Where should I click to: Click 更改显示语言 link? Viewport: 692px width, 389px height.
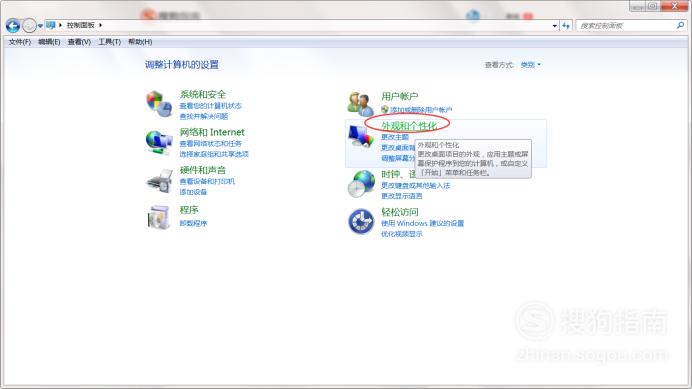[x=402, y=196]
